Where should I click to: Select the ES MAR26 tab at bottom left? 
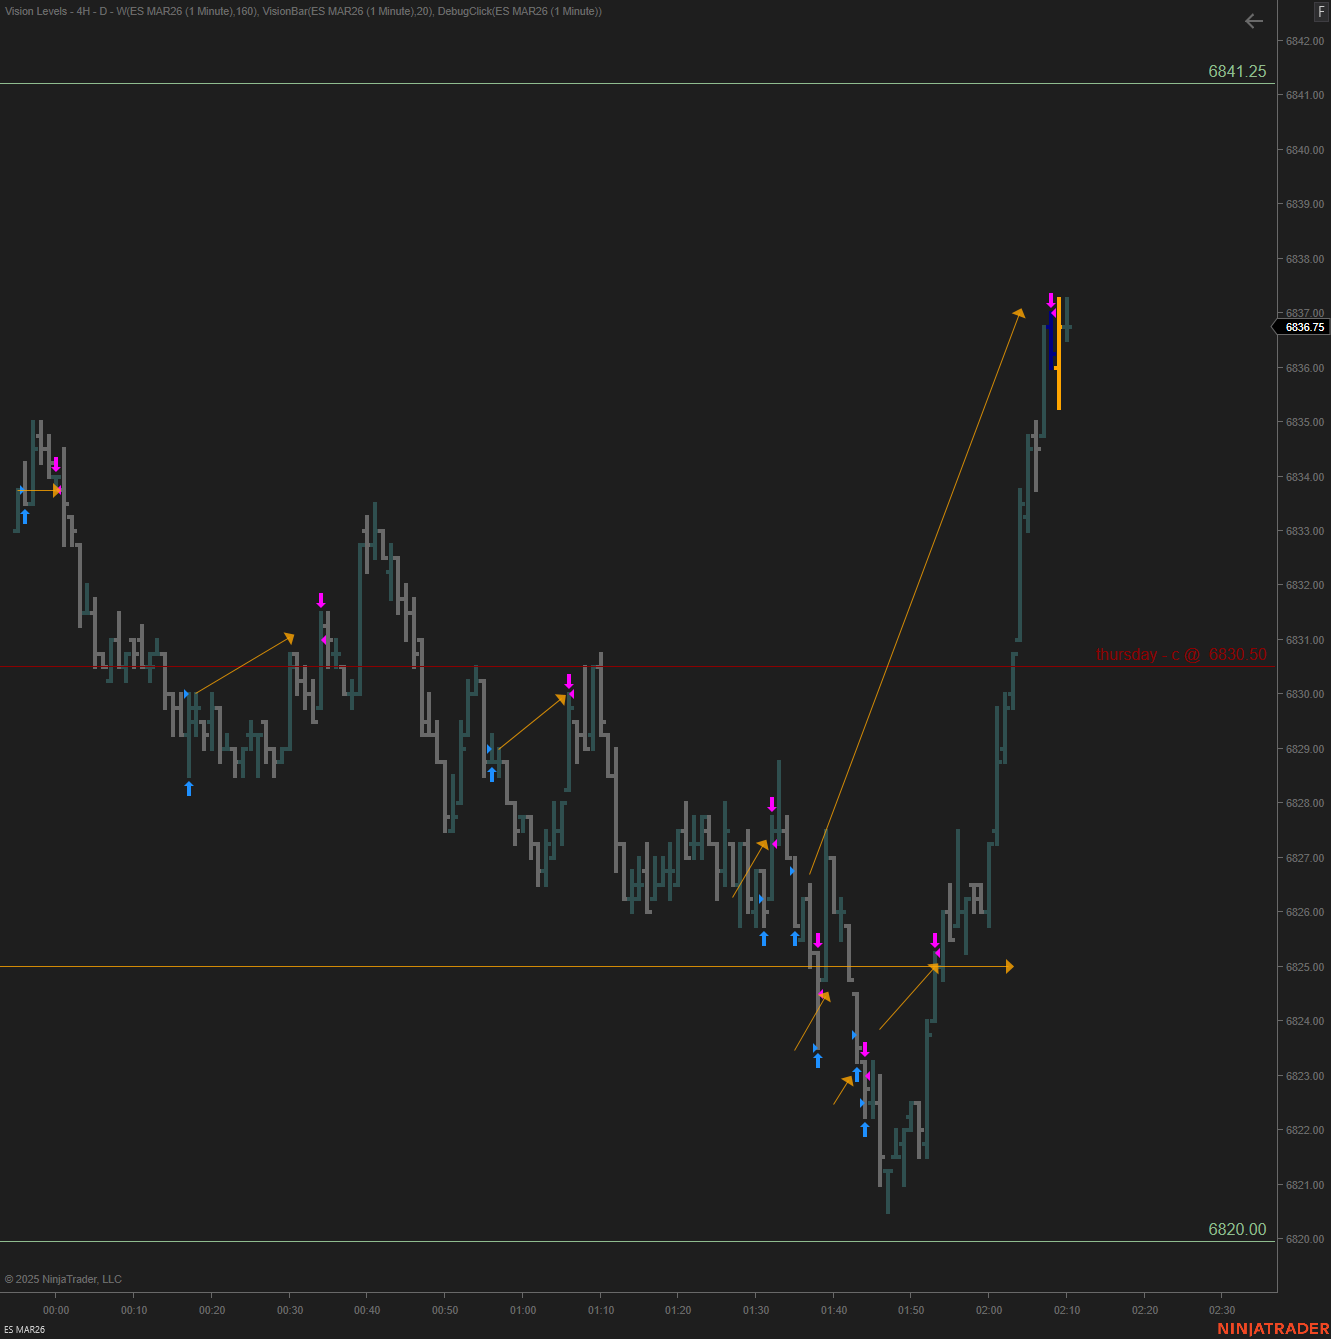pyautogui.click(x=24, y=1329)
